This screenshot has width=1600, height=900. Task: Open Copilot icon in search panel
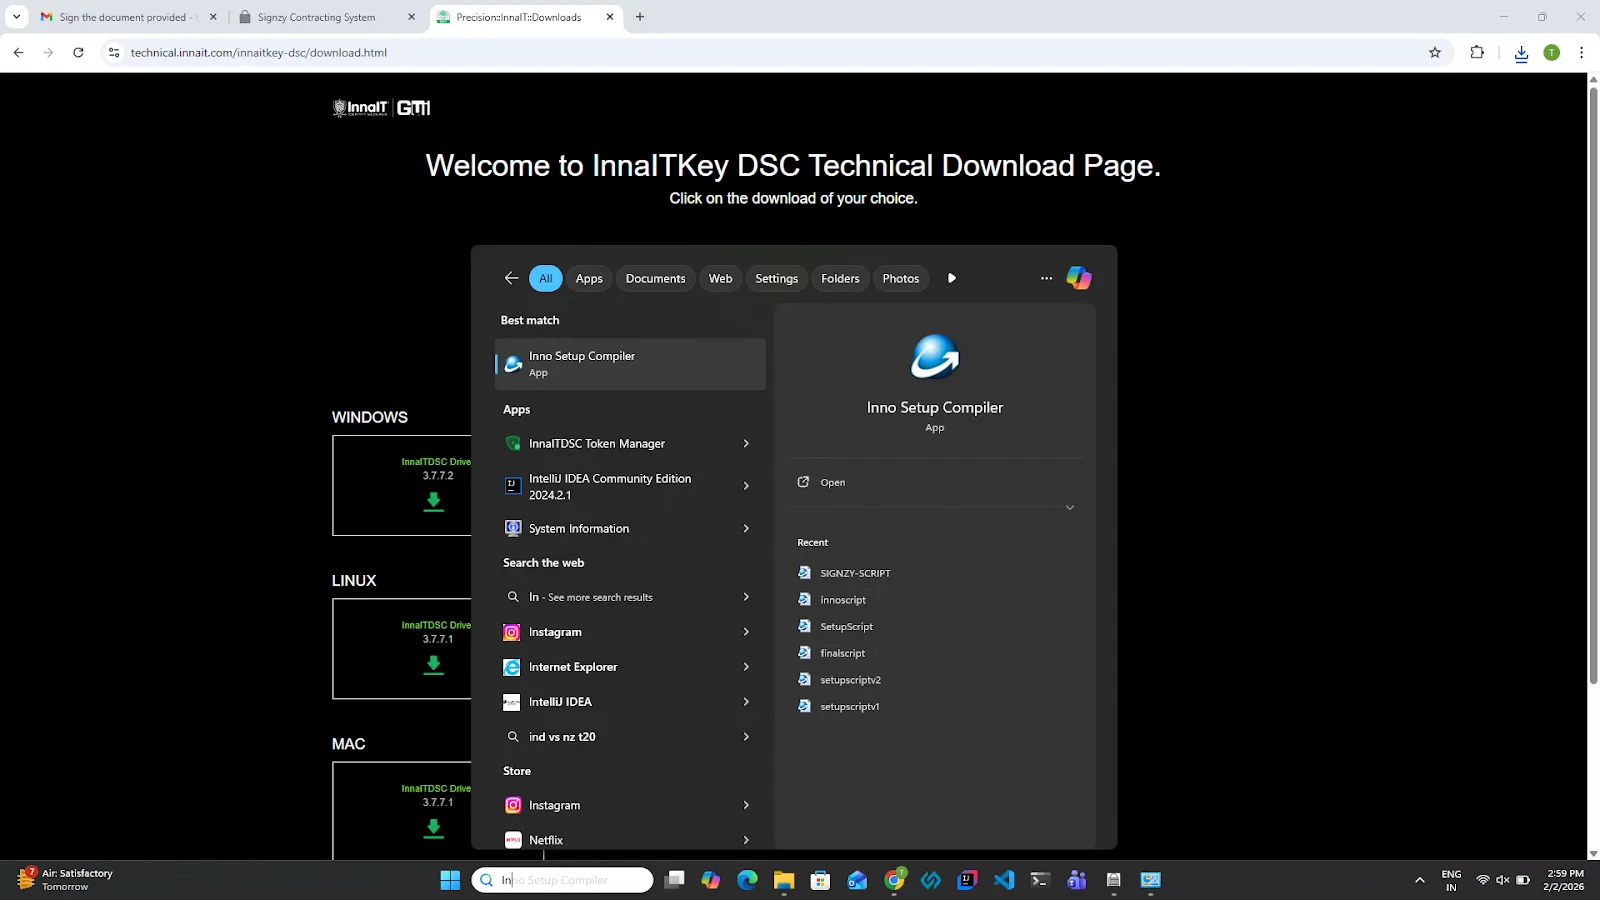[1078, 278]
